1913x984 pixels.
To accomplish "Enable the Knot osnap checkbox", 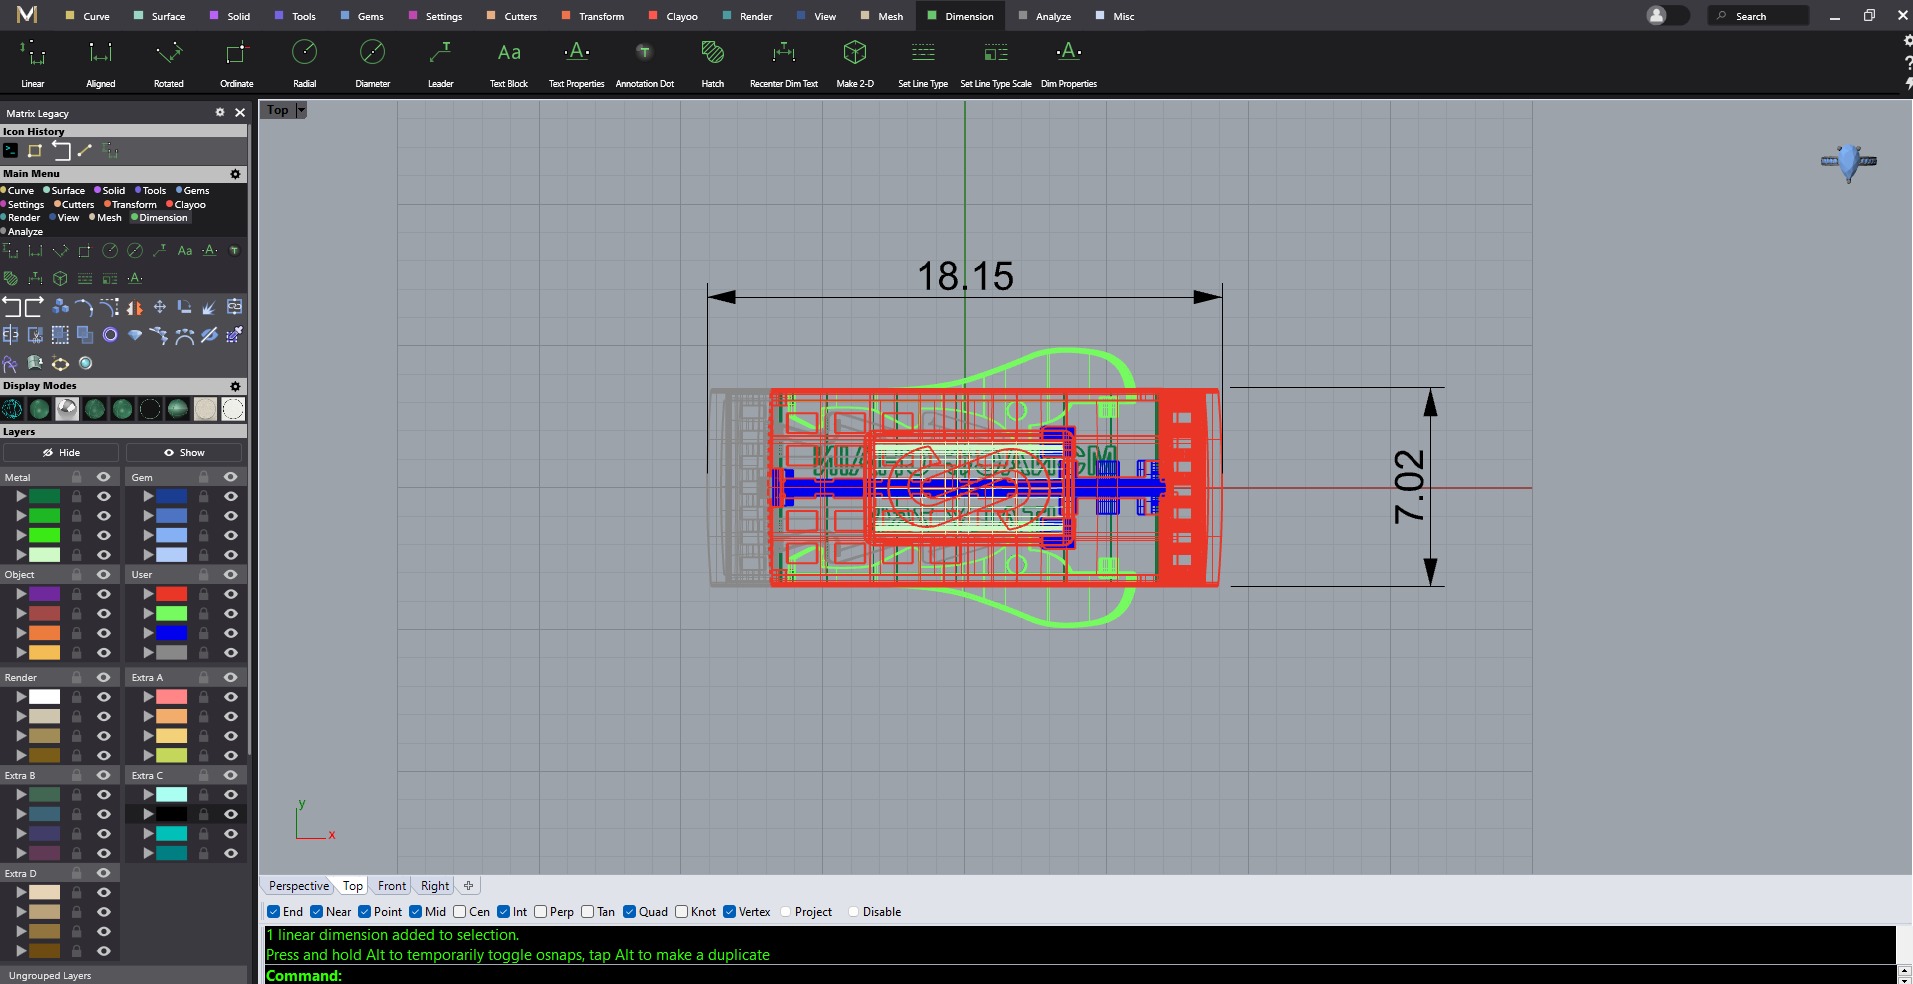I will pos(681,912).
